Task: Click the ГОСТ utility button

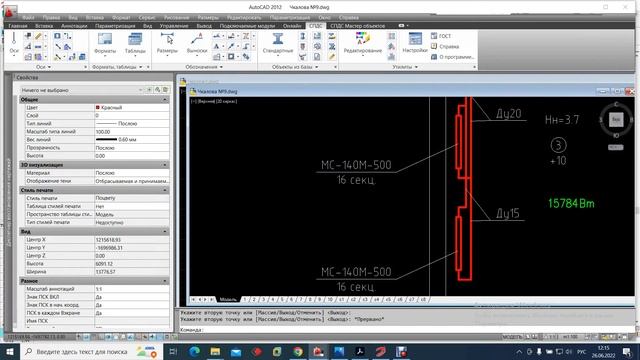Action: pos(441,36)
